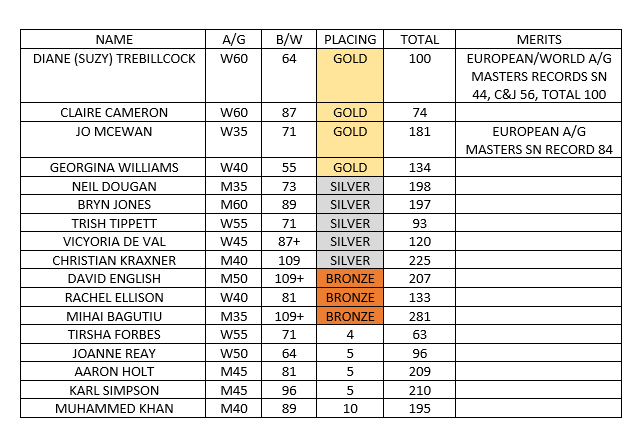The width and height of the screenshot is (641, 438).
Task: Click Tirsha Forbes' name cell
Action: coord(114,328)
